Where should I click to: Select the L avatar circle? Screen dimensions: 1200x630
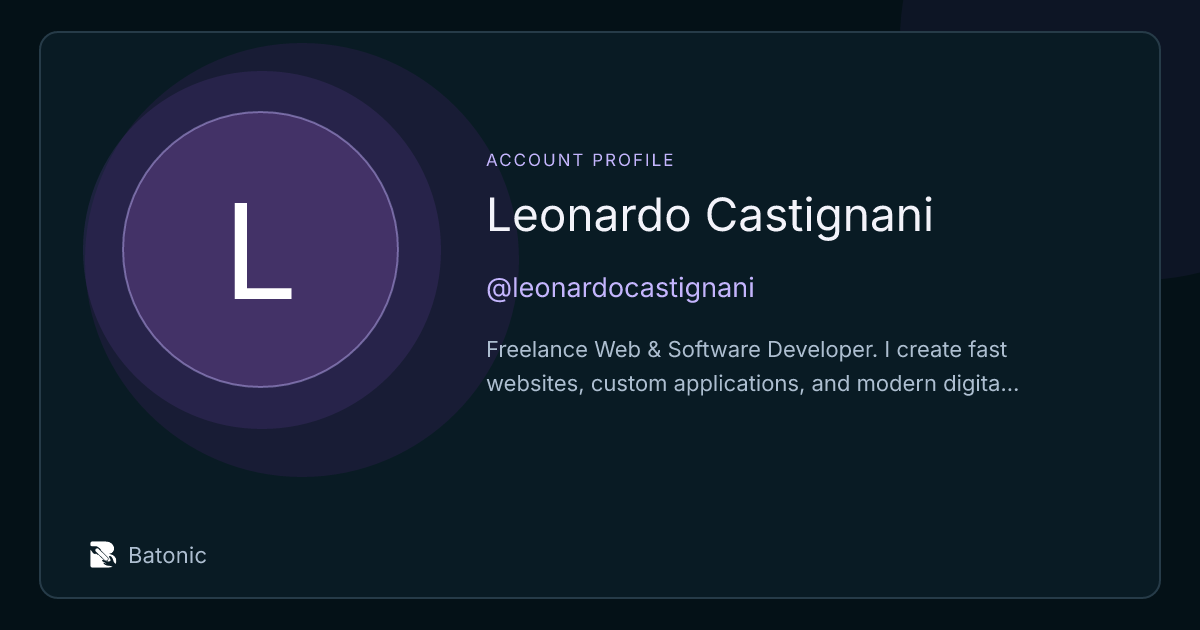[x=261, y=250]
